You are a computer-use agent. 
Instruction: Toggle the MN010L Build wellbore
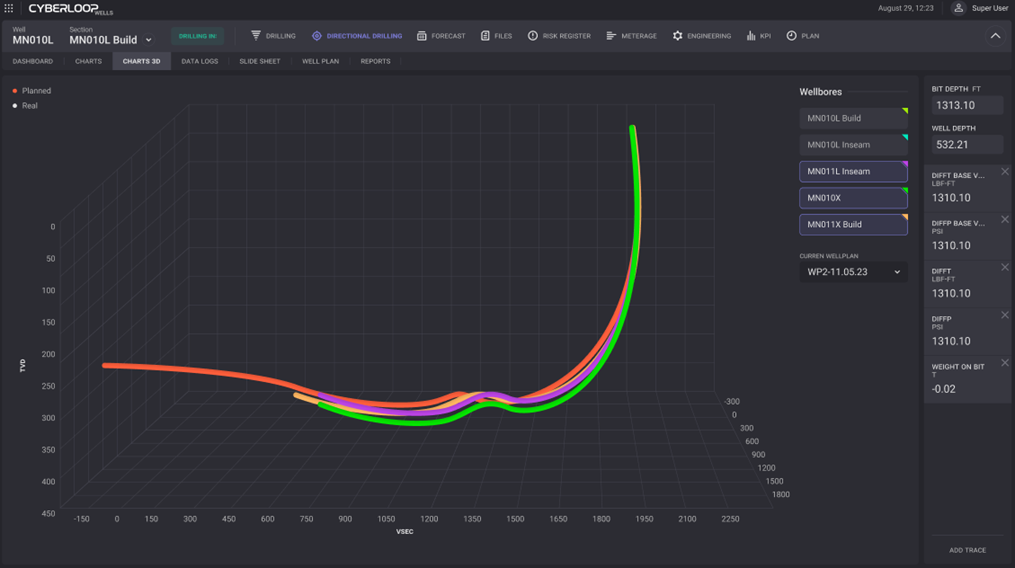coord(853,118)
